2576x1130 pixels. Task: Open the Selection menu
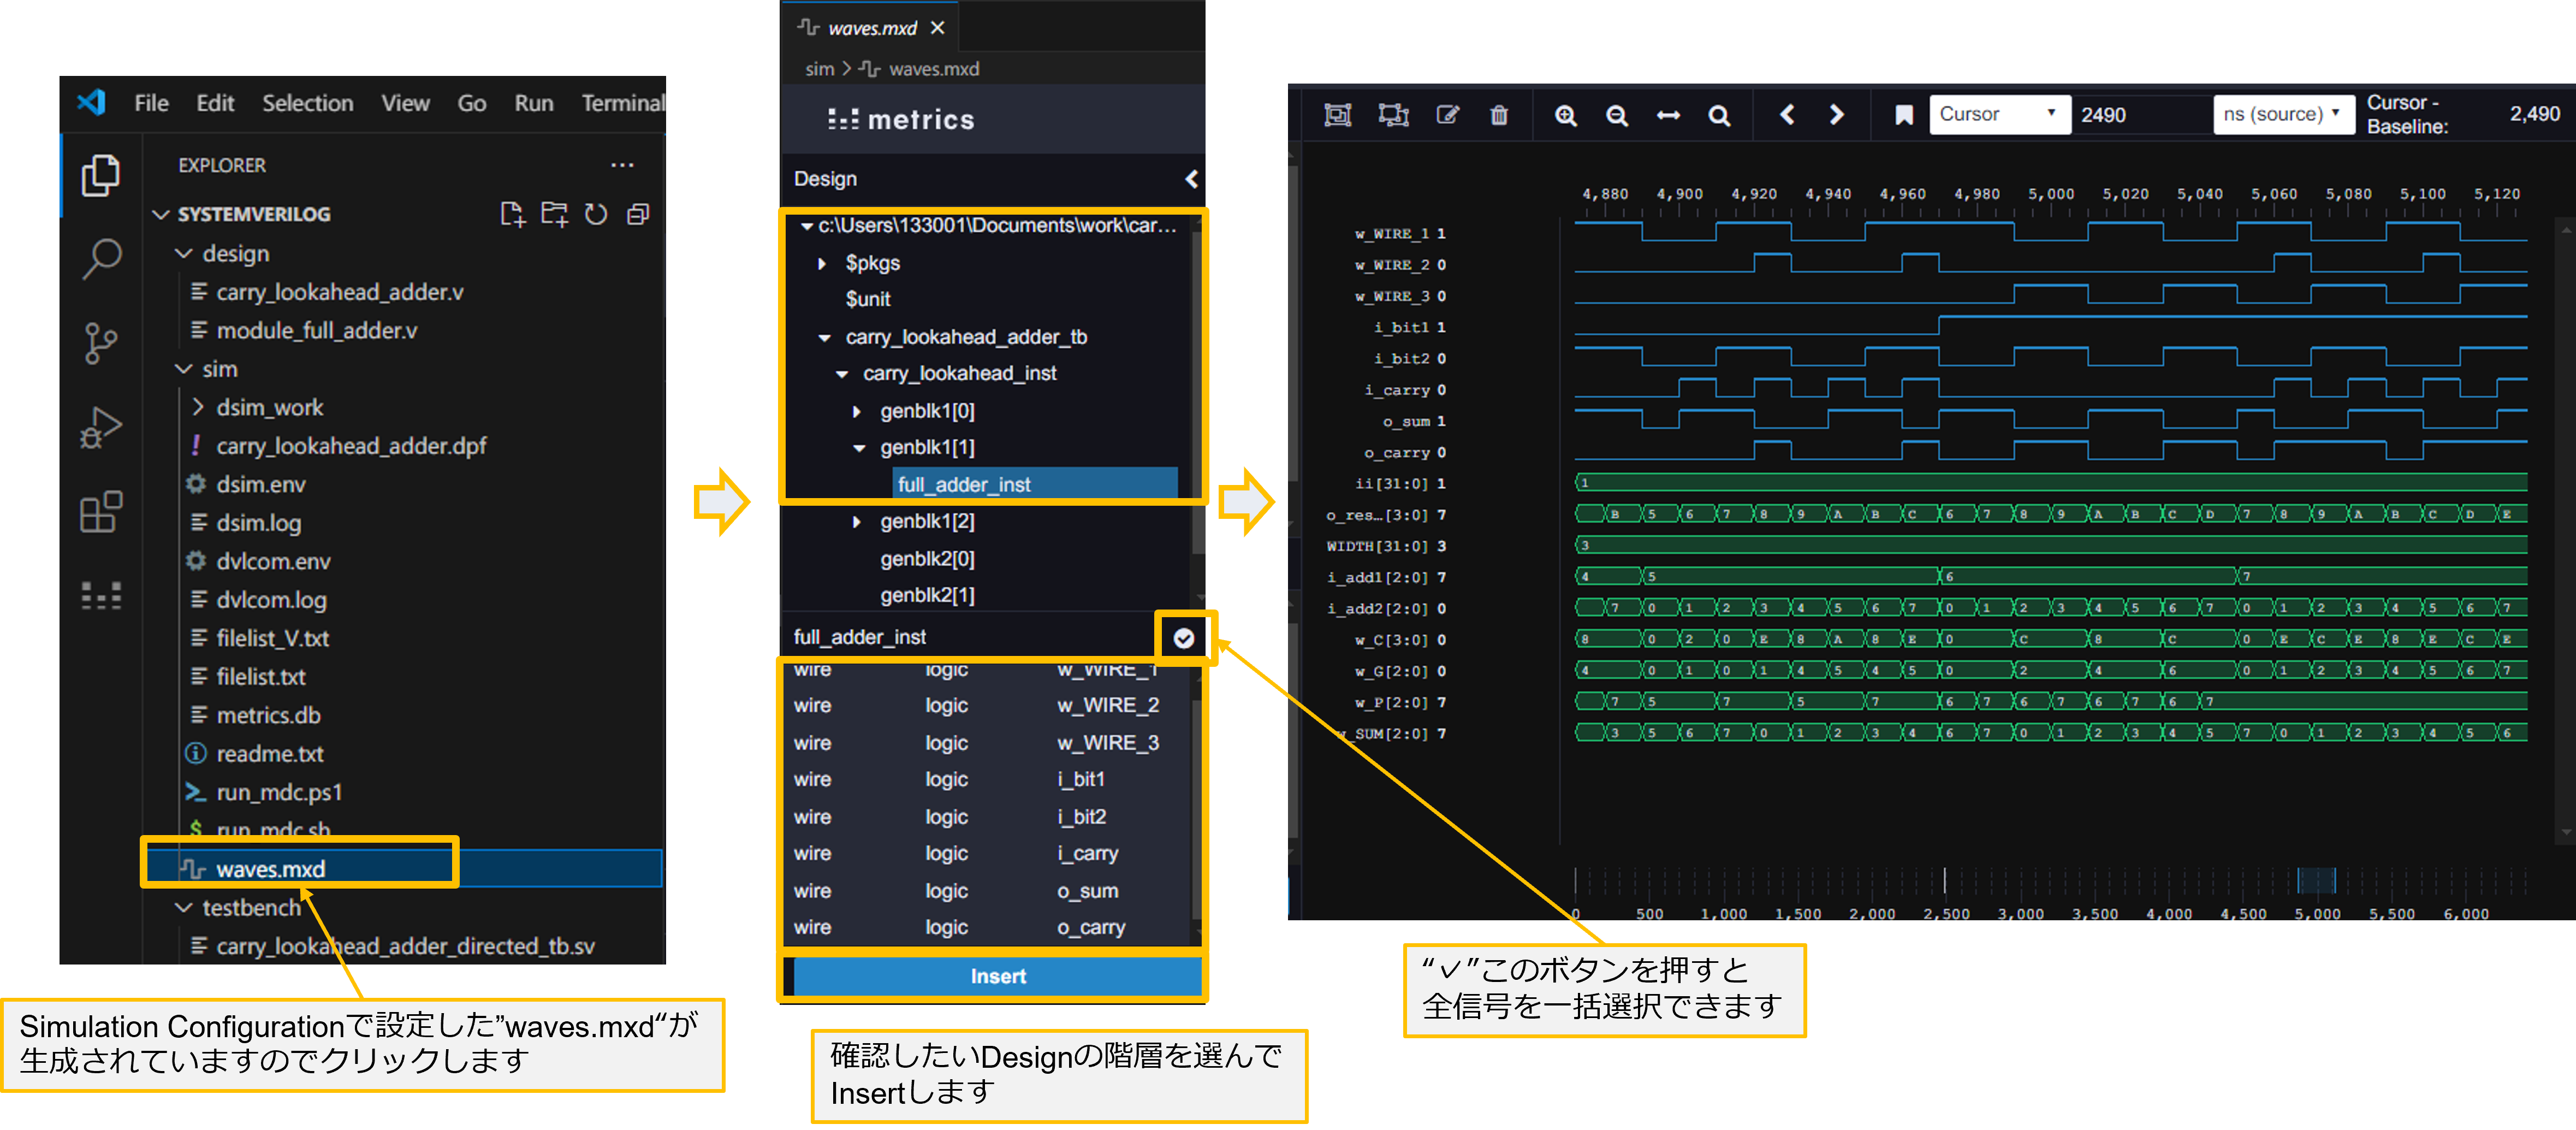click(307, 103)
